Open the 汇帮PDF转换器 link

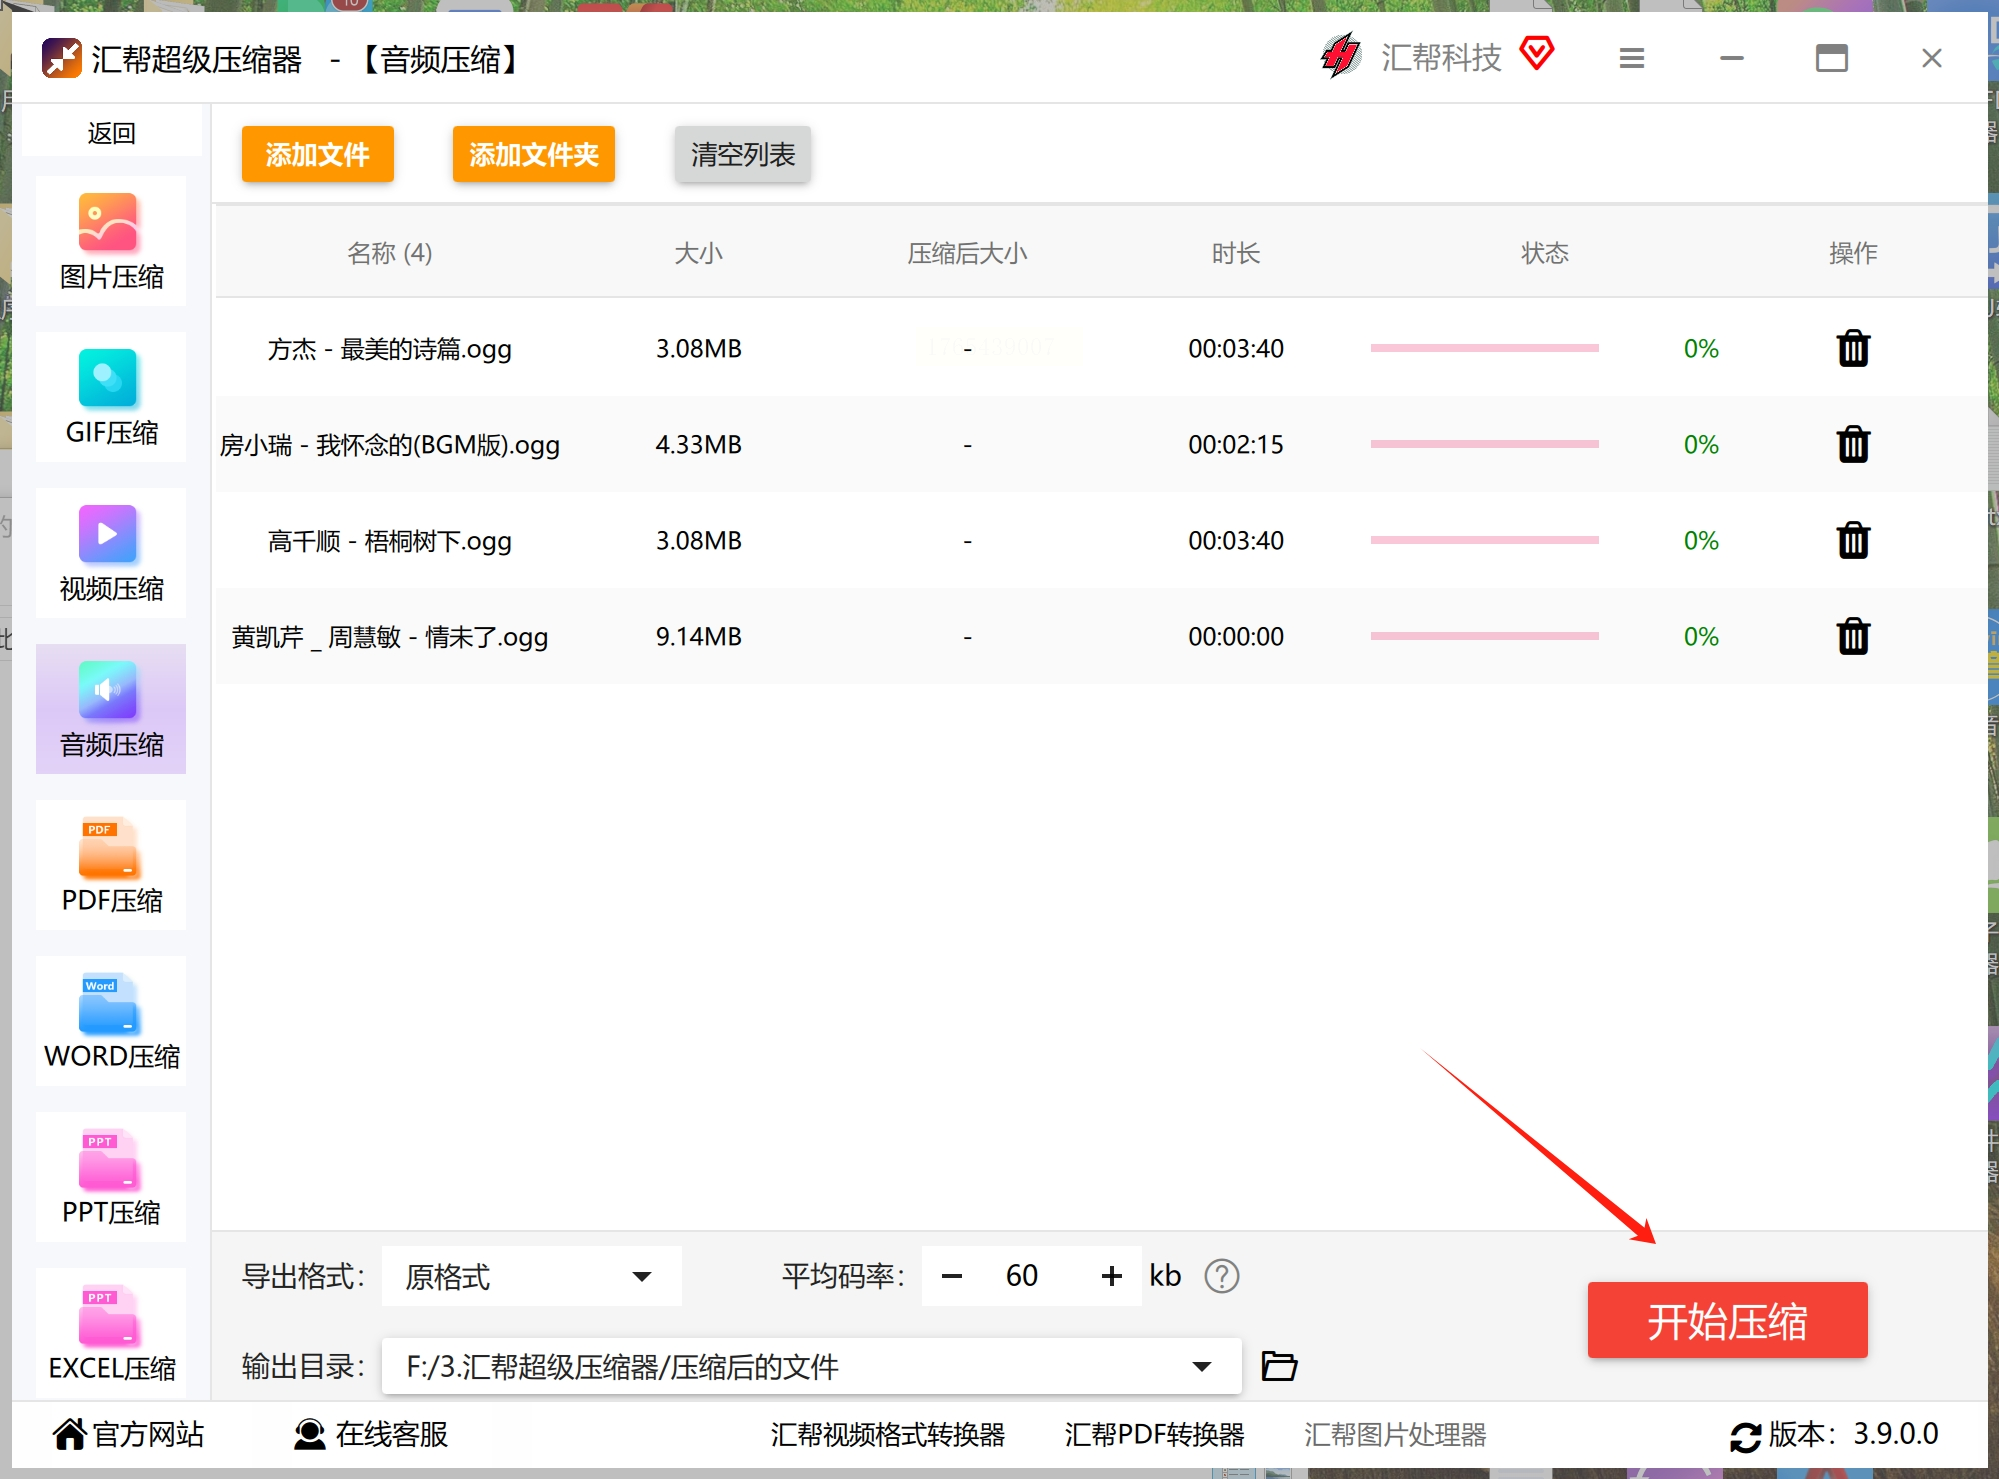(x=1154, y=1435)
